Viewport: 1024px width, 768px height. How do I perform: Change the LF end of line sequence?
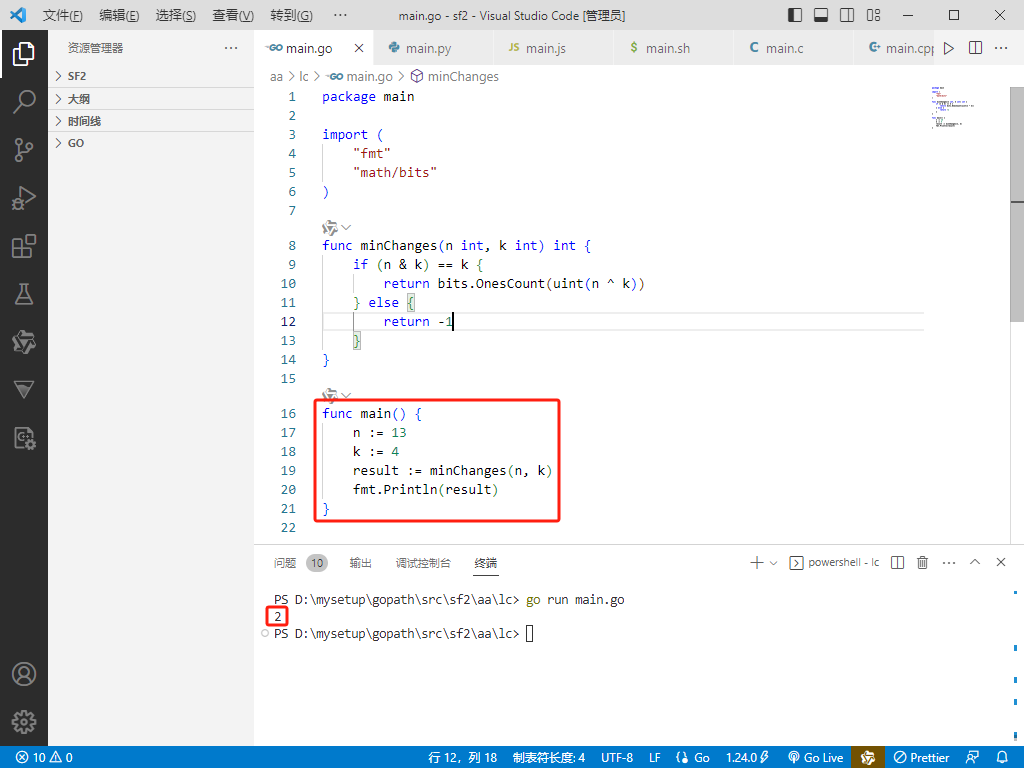click(654, 758)
